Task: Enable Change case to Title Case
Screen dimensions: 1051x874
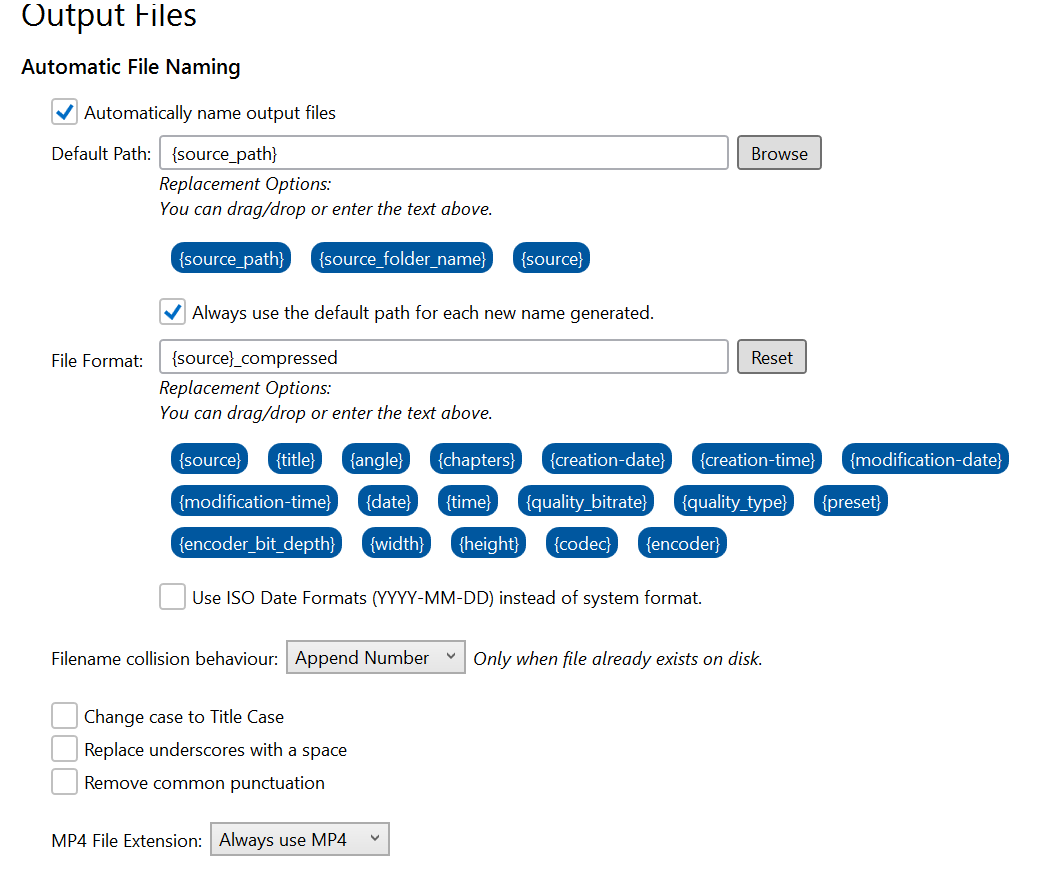Action: click(x=64, y=716)
